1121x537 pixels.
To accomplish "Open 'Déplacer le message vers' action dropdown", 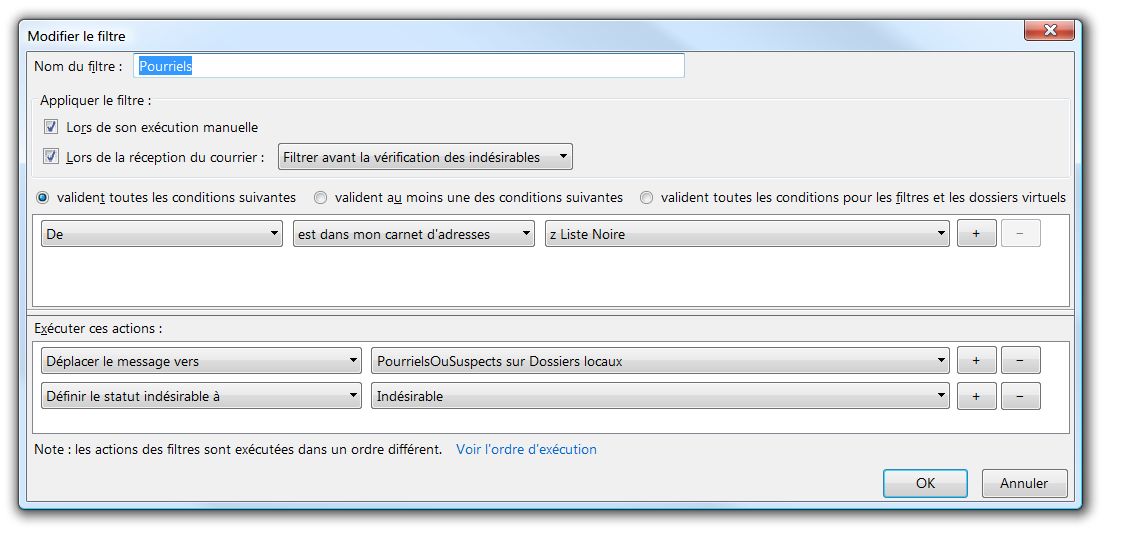I will (x=202, y=361).
